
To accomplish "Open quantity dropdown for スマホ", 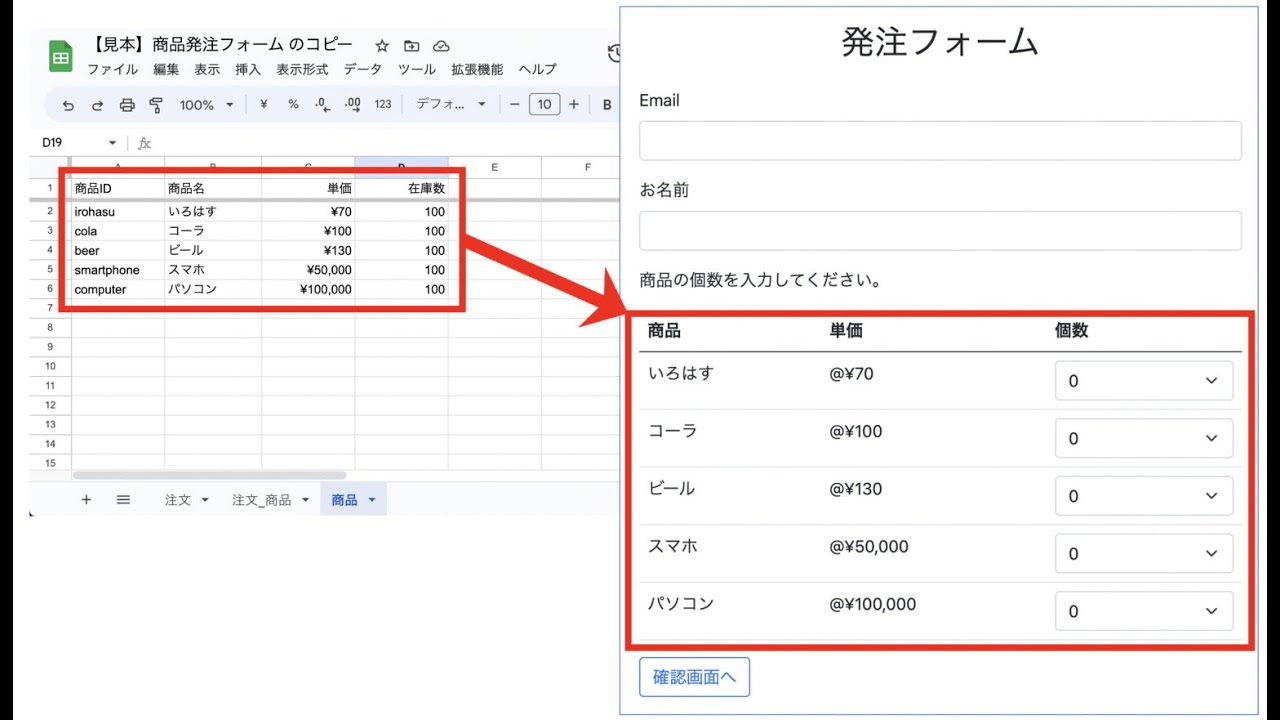I will 1144,553.
